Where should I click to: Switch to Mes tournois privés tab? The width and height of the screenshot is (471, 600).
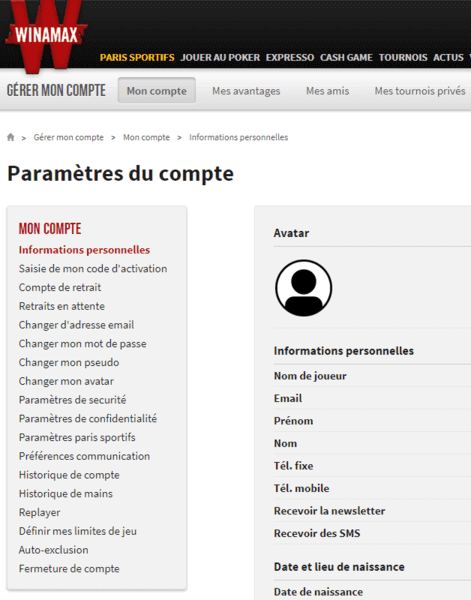click(420, 91)
